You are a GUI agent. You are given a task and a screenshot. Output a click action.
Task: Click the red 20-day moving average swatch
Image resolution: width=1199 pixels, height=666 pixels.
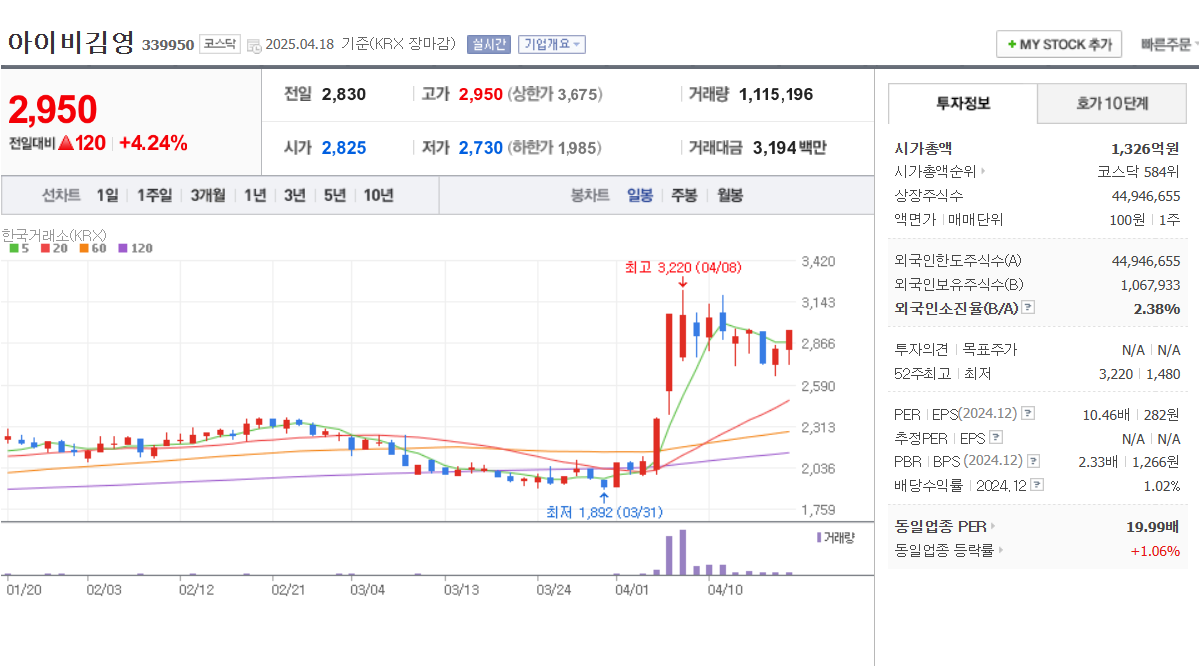pos(45,249)
